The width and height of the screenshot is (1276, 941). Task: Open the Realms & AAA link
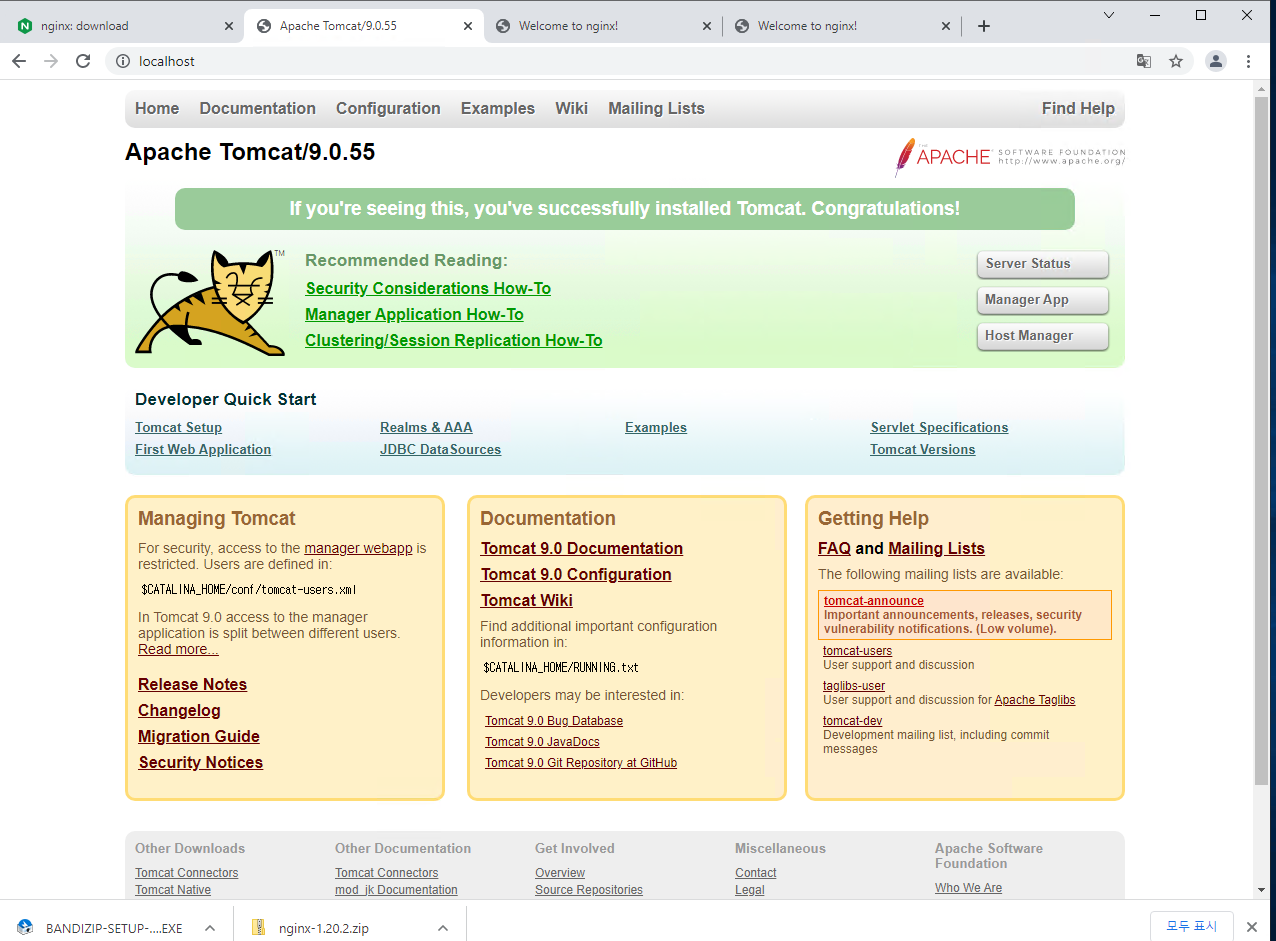coord(426,427)
